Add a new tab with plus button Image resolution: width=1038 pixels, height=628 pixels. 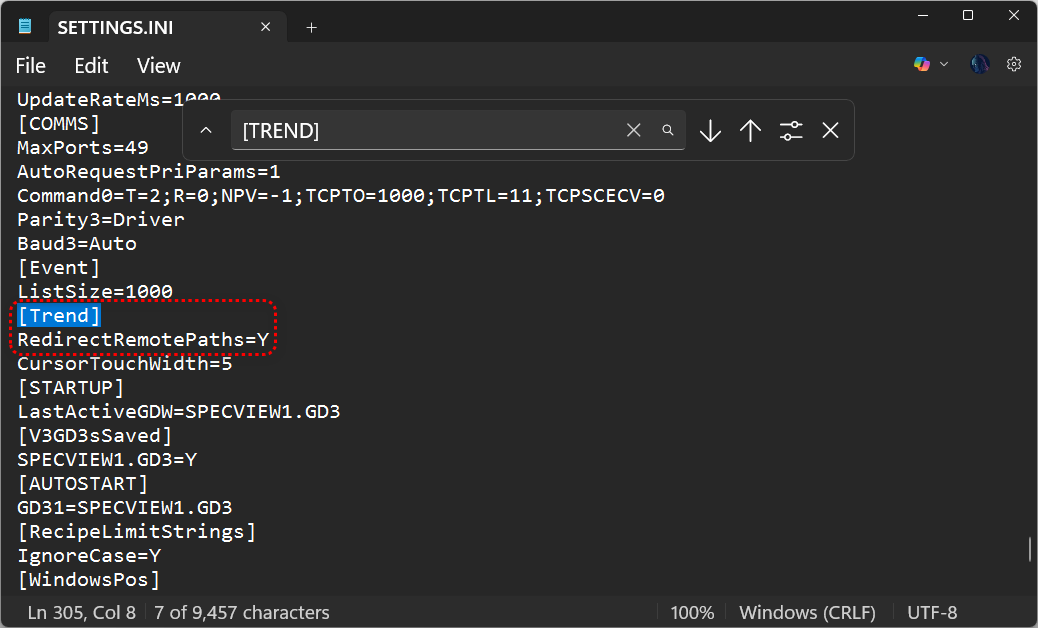[311, 27]
